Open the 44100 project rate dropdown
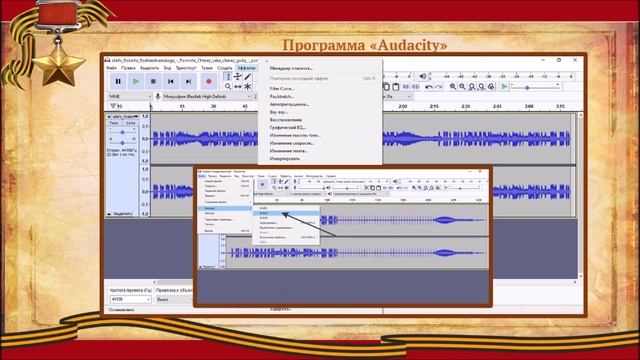The height and width of the screenshot is (360, 640). [x=130, y=299]
